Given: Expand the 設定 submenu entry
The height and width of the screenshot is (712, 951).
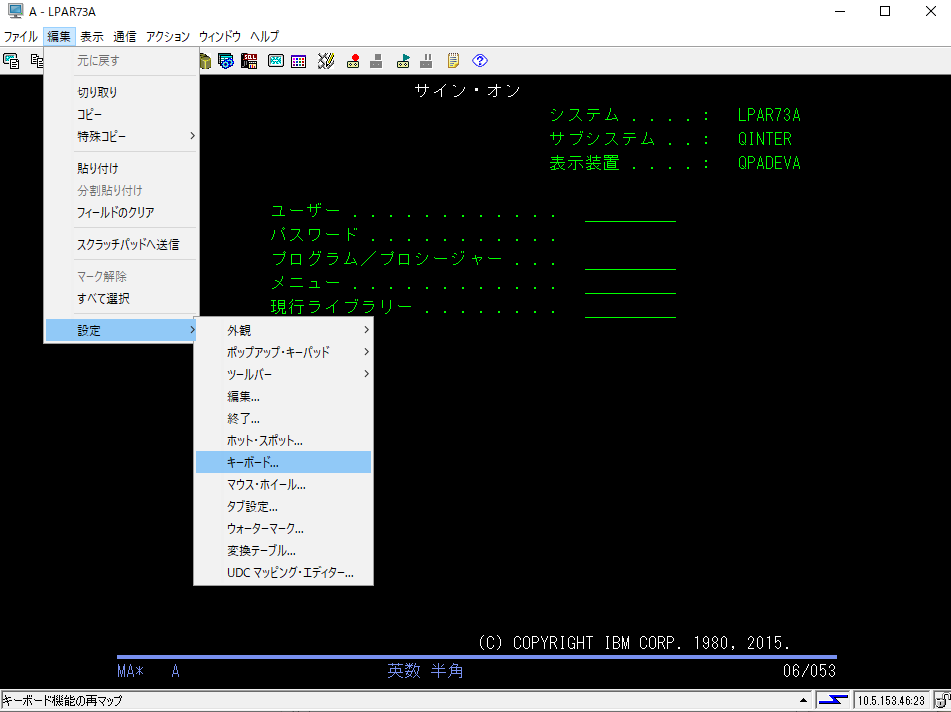Looking at the screenshot, I should tap(122, 331).
